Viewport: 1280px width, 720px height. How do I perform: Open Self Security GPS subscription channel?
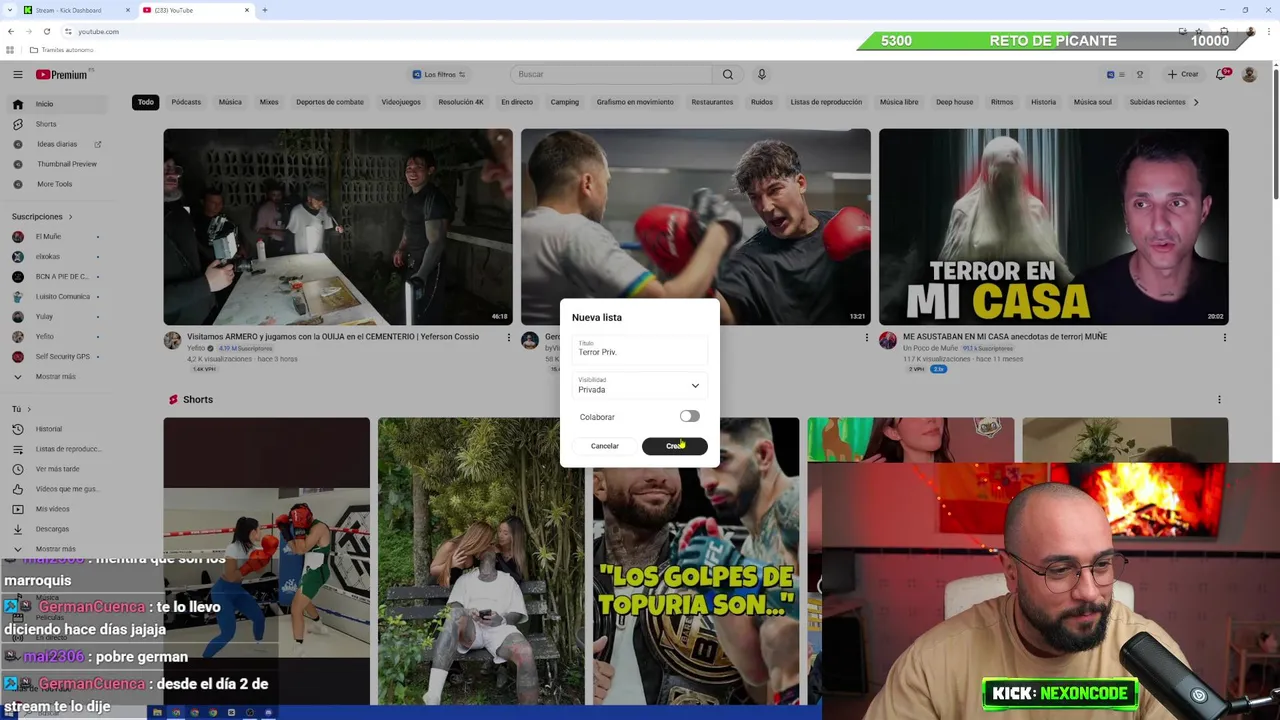pos(62,356)
